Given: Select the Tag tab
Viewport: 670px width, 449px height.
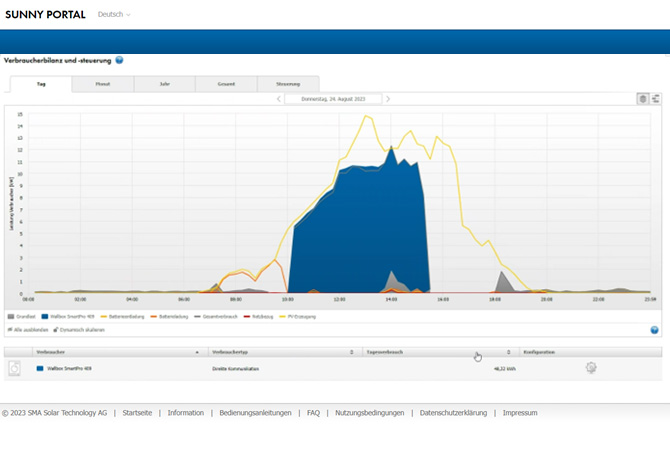Looking at the screenshot, I should (x=41, y=84).
